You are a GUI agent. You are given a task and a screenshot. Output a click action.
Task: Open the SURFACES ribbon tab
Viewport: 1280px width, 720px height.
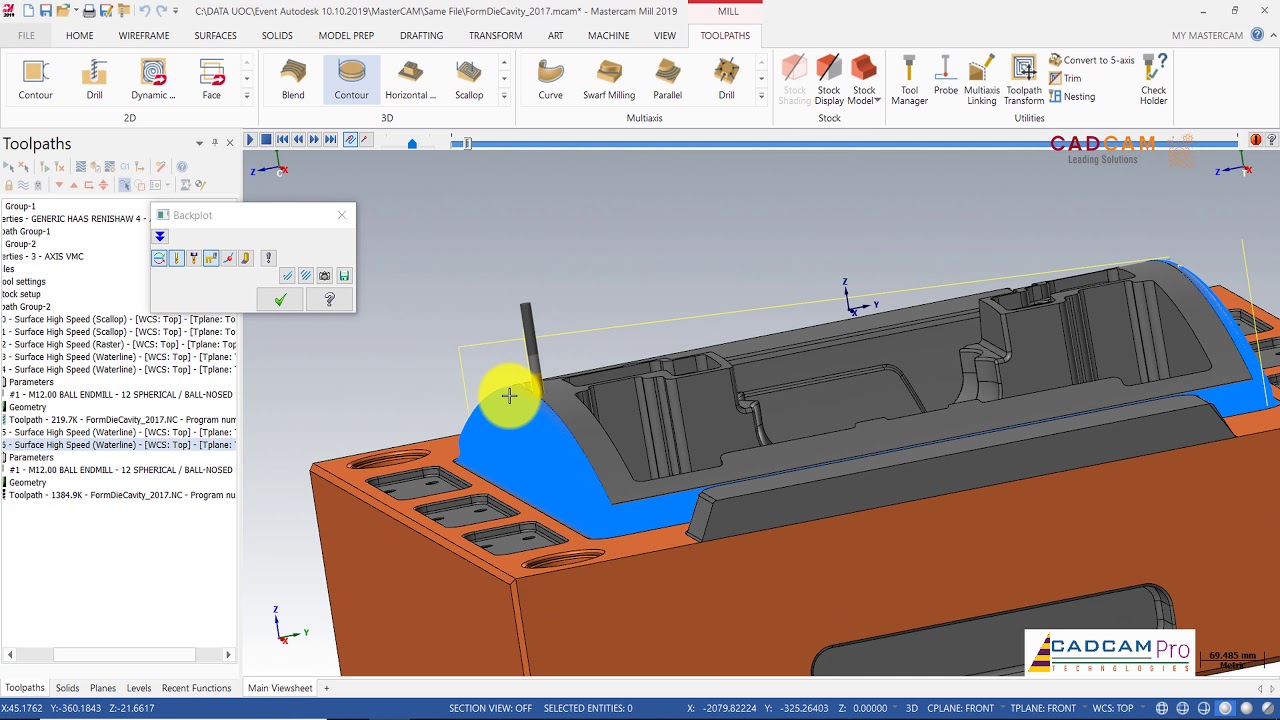215,35
